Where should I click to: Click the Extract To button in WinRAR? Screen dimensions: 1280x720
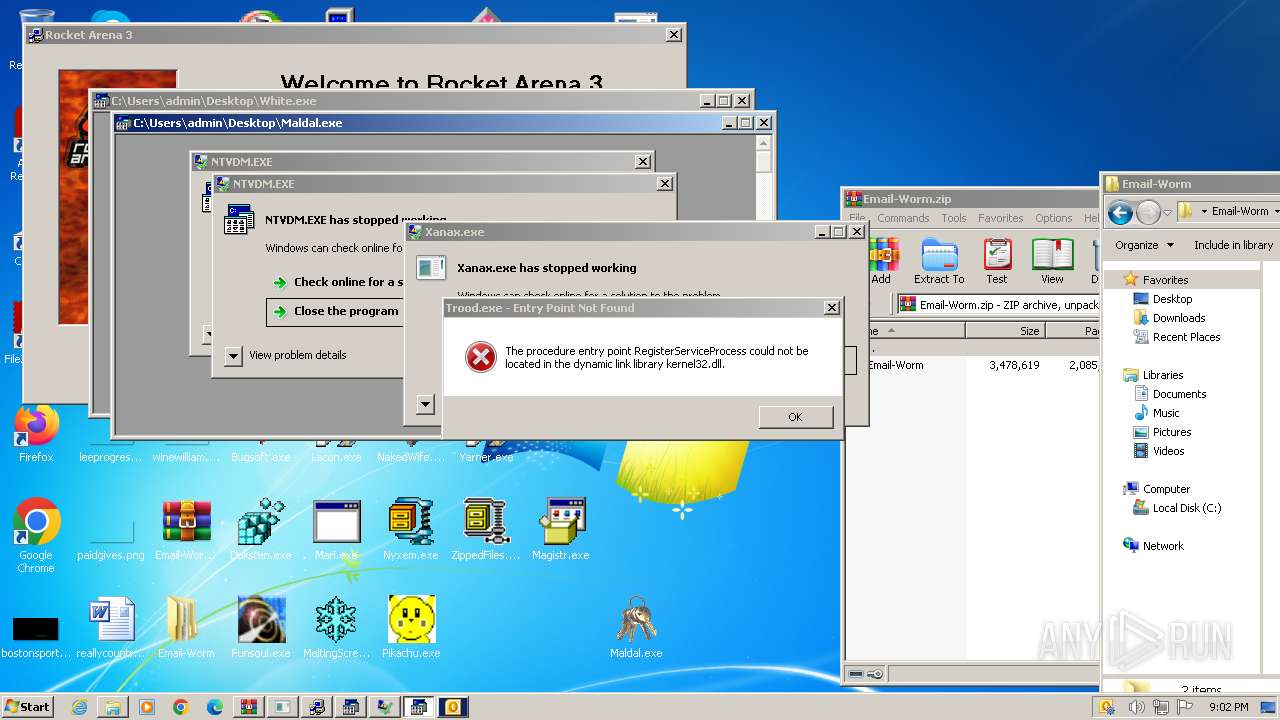(939, 261)
